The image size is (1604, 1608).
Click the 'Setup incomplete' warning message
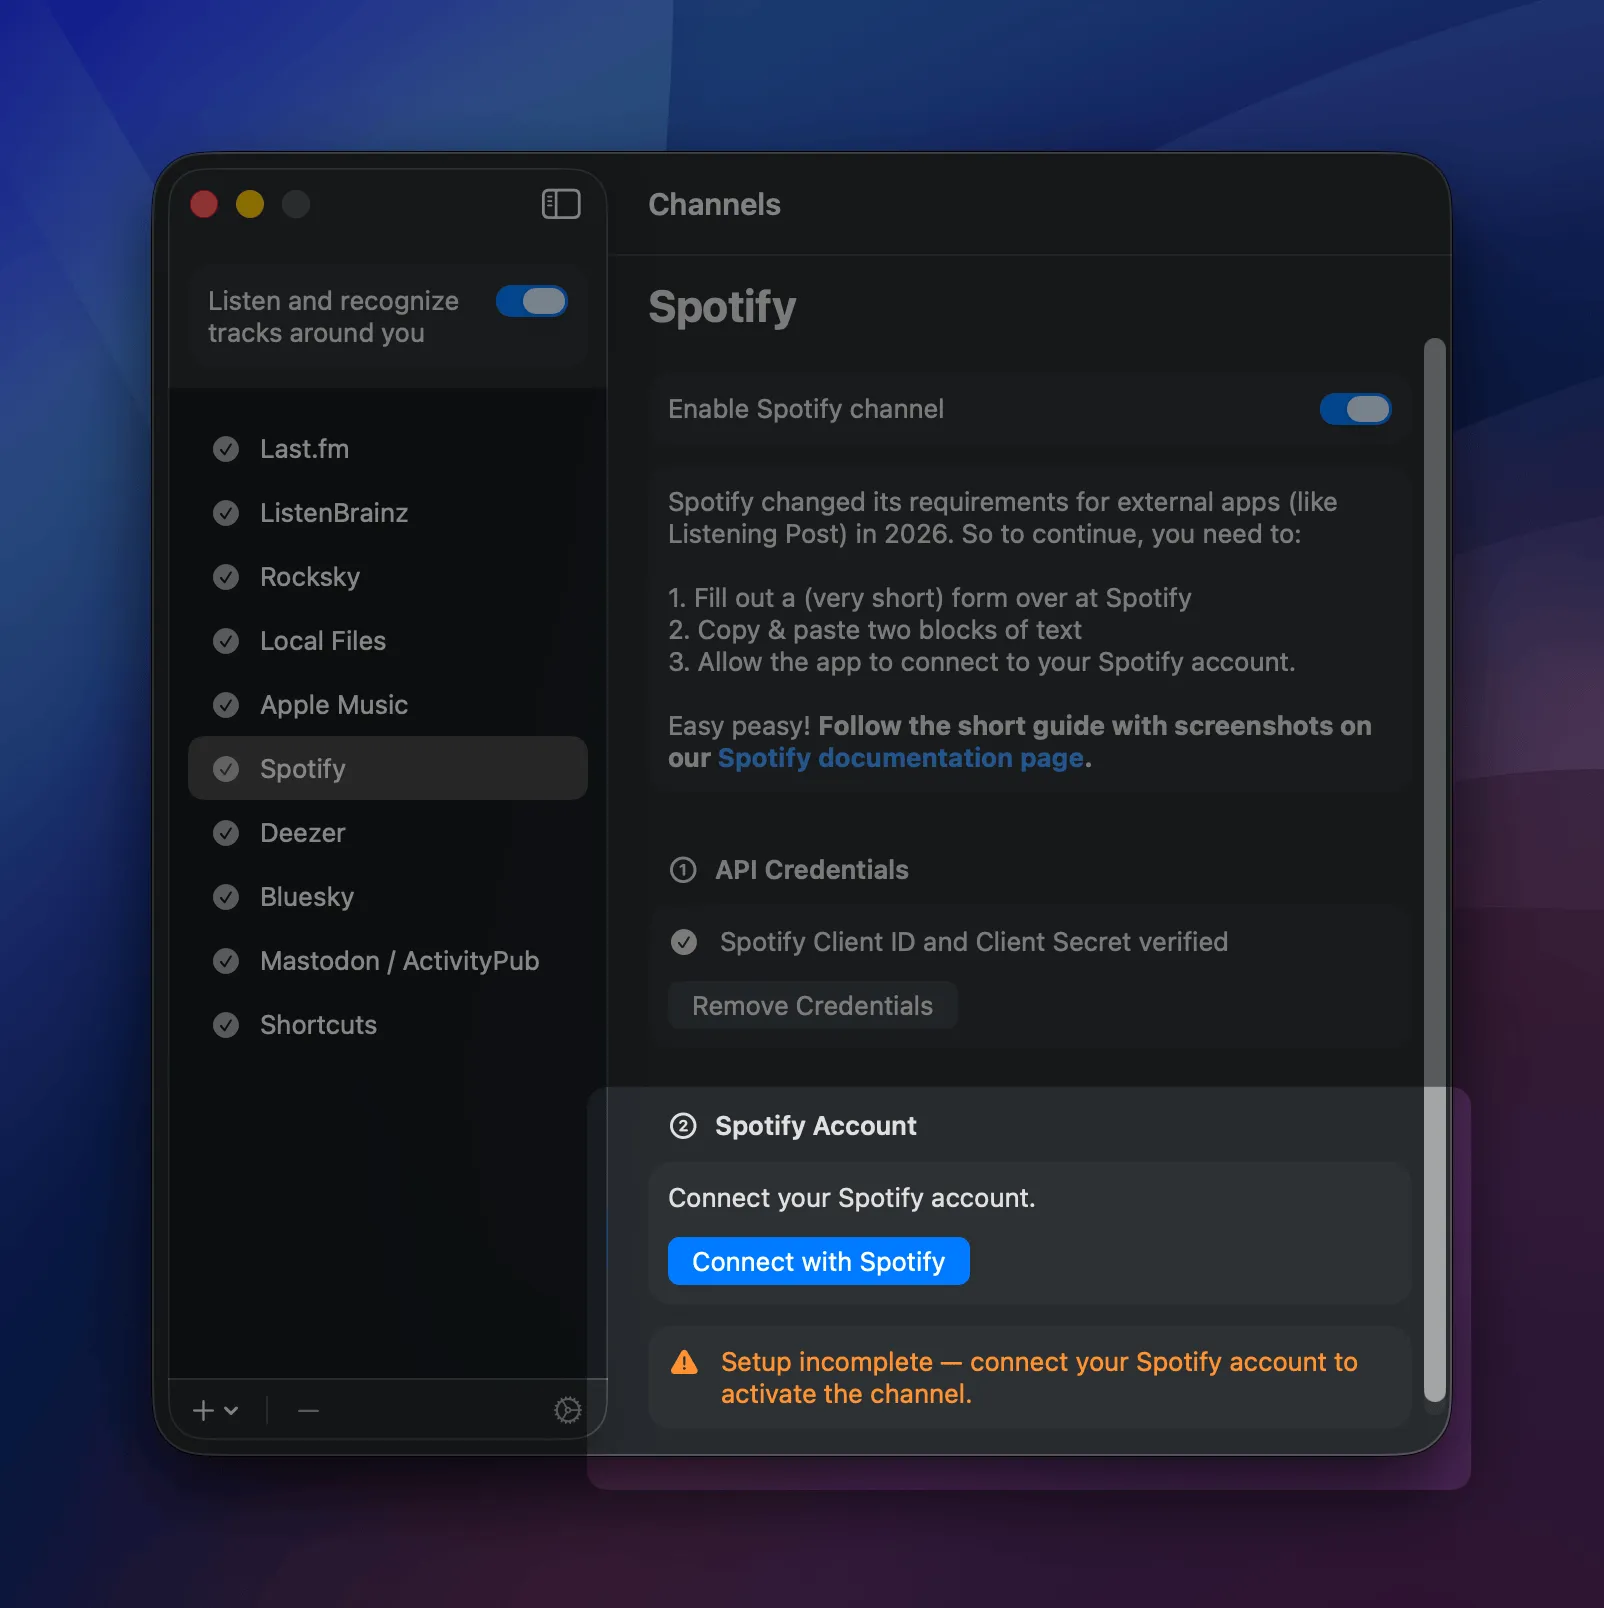[x=1039, y=1378]
